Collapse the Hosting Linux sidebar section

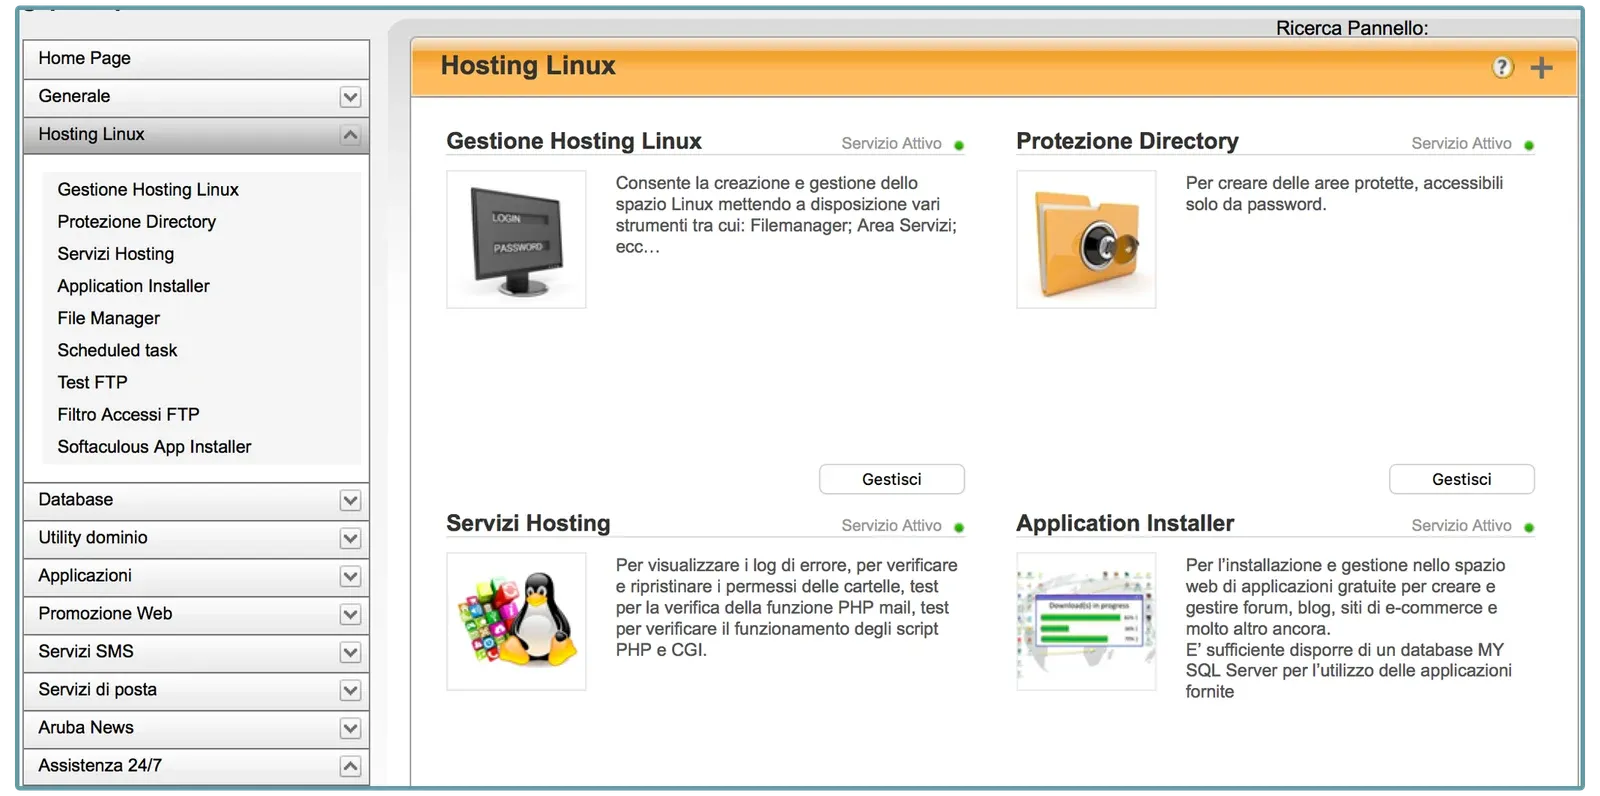pyautogui.click(x=350, y=135)
